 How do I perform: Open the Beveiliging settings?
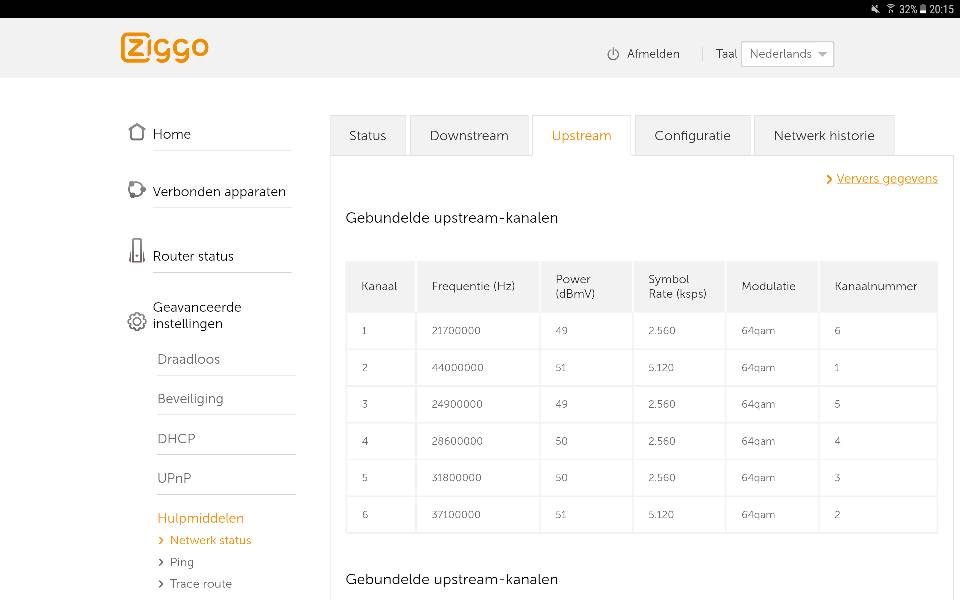coord(190,399)
